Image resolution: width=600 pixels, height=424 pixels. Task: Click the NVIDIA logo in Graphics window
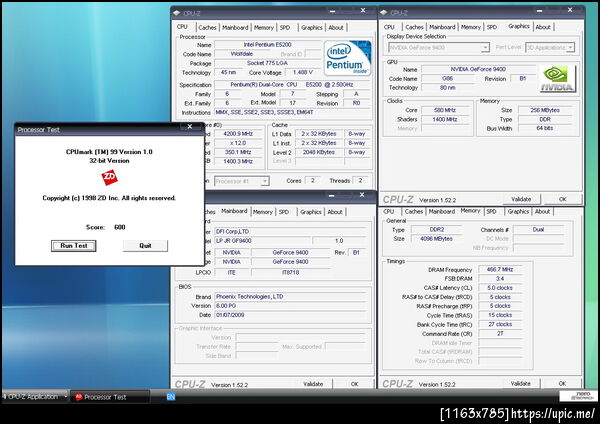click(557, 78)
